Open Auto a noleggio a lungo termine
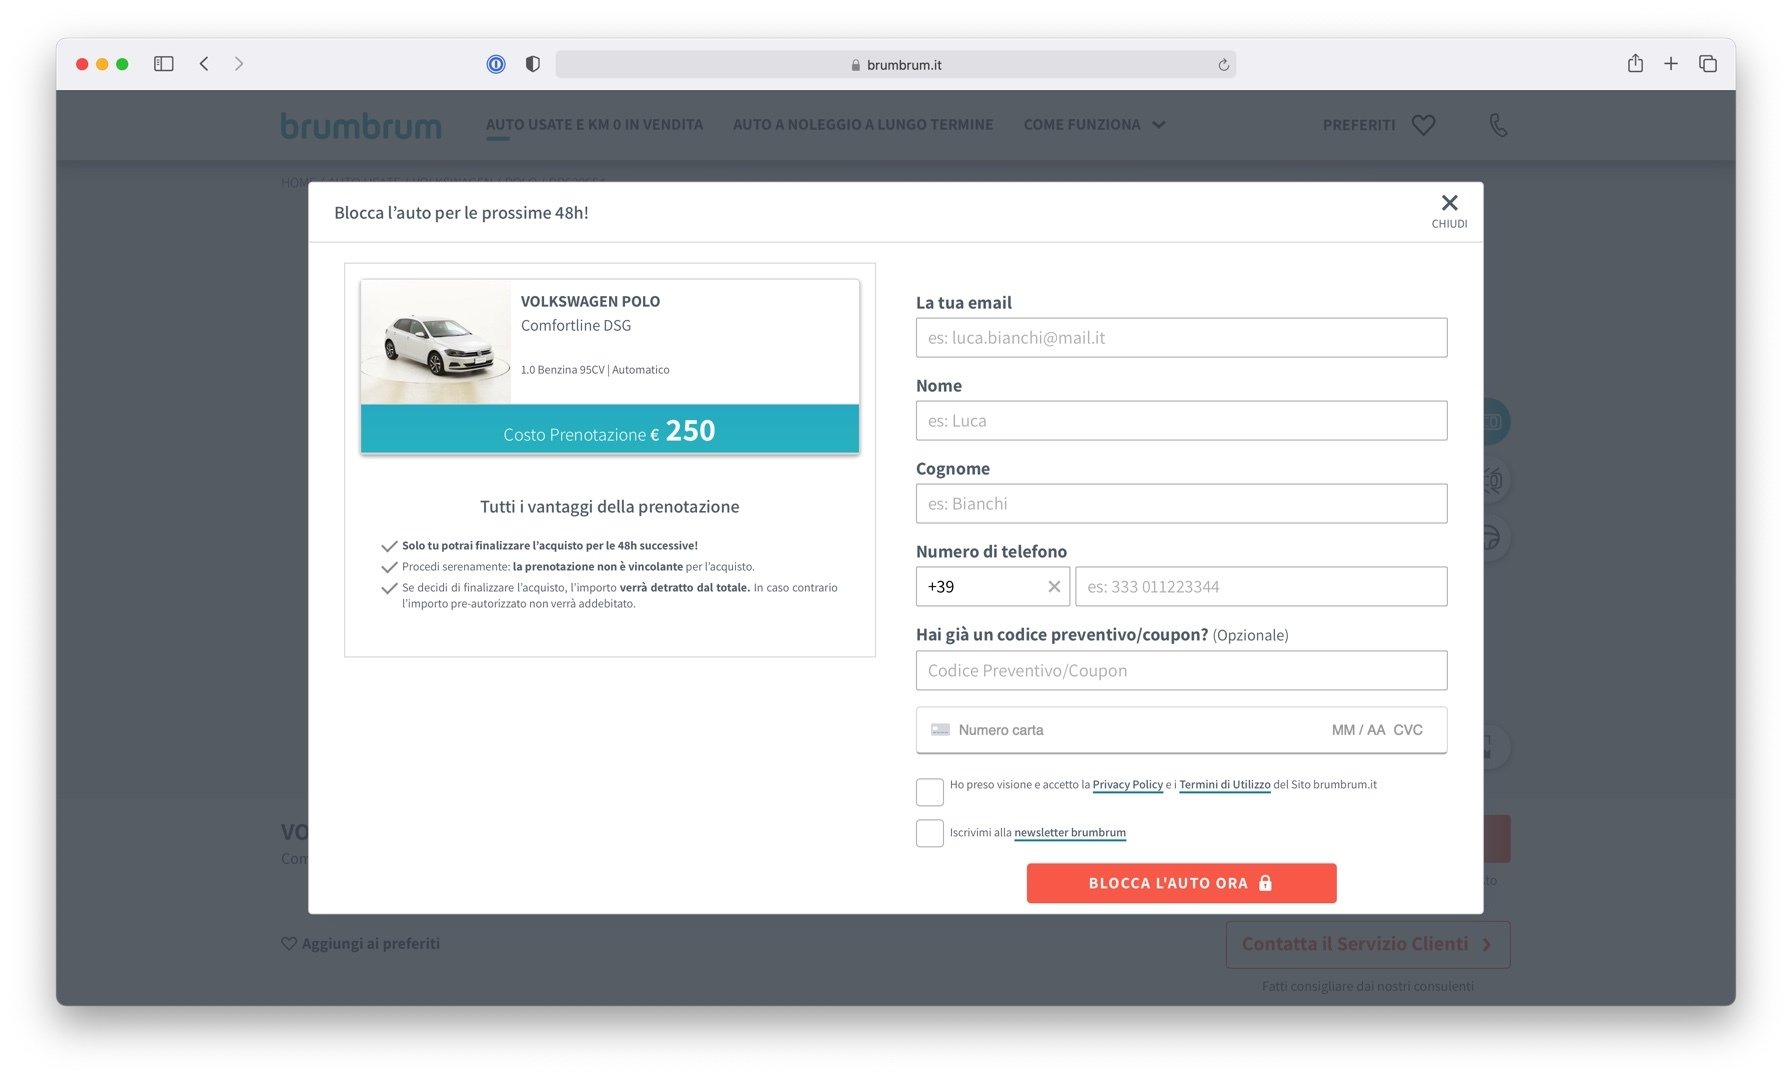Screen dimensions: 1792x1080 click(863, 125)
